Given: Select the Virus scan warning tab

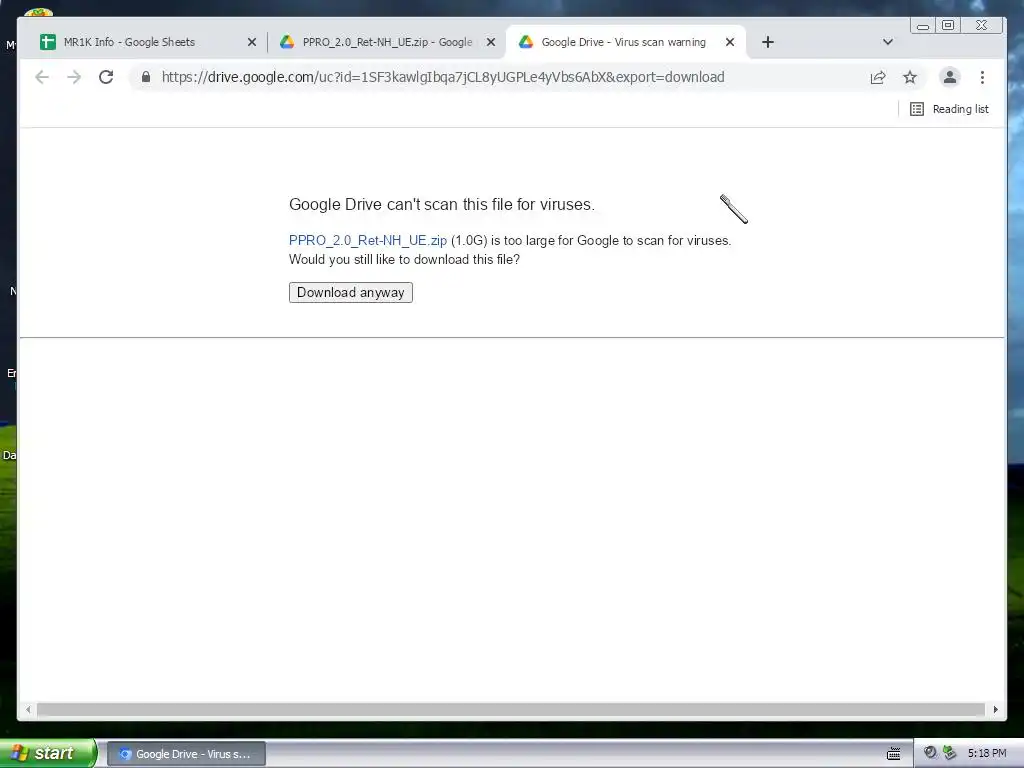Looking at the screenshot, I should coord(625,42).
